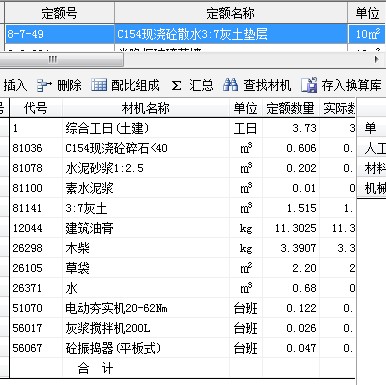Click quantity value 0.606
This screenshot has width=386, height=385.
coord(301,148)
